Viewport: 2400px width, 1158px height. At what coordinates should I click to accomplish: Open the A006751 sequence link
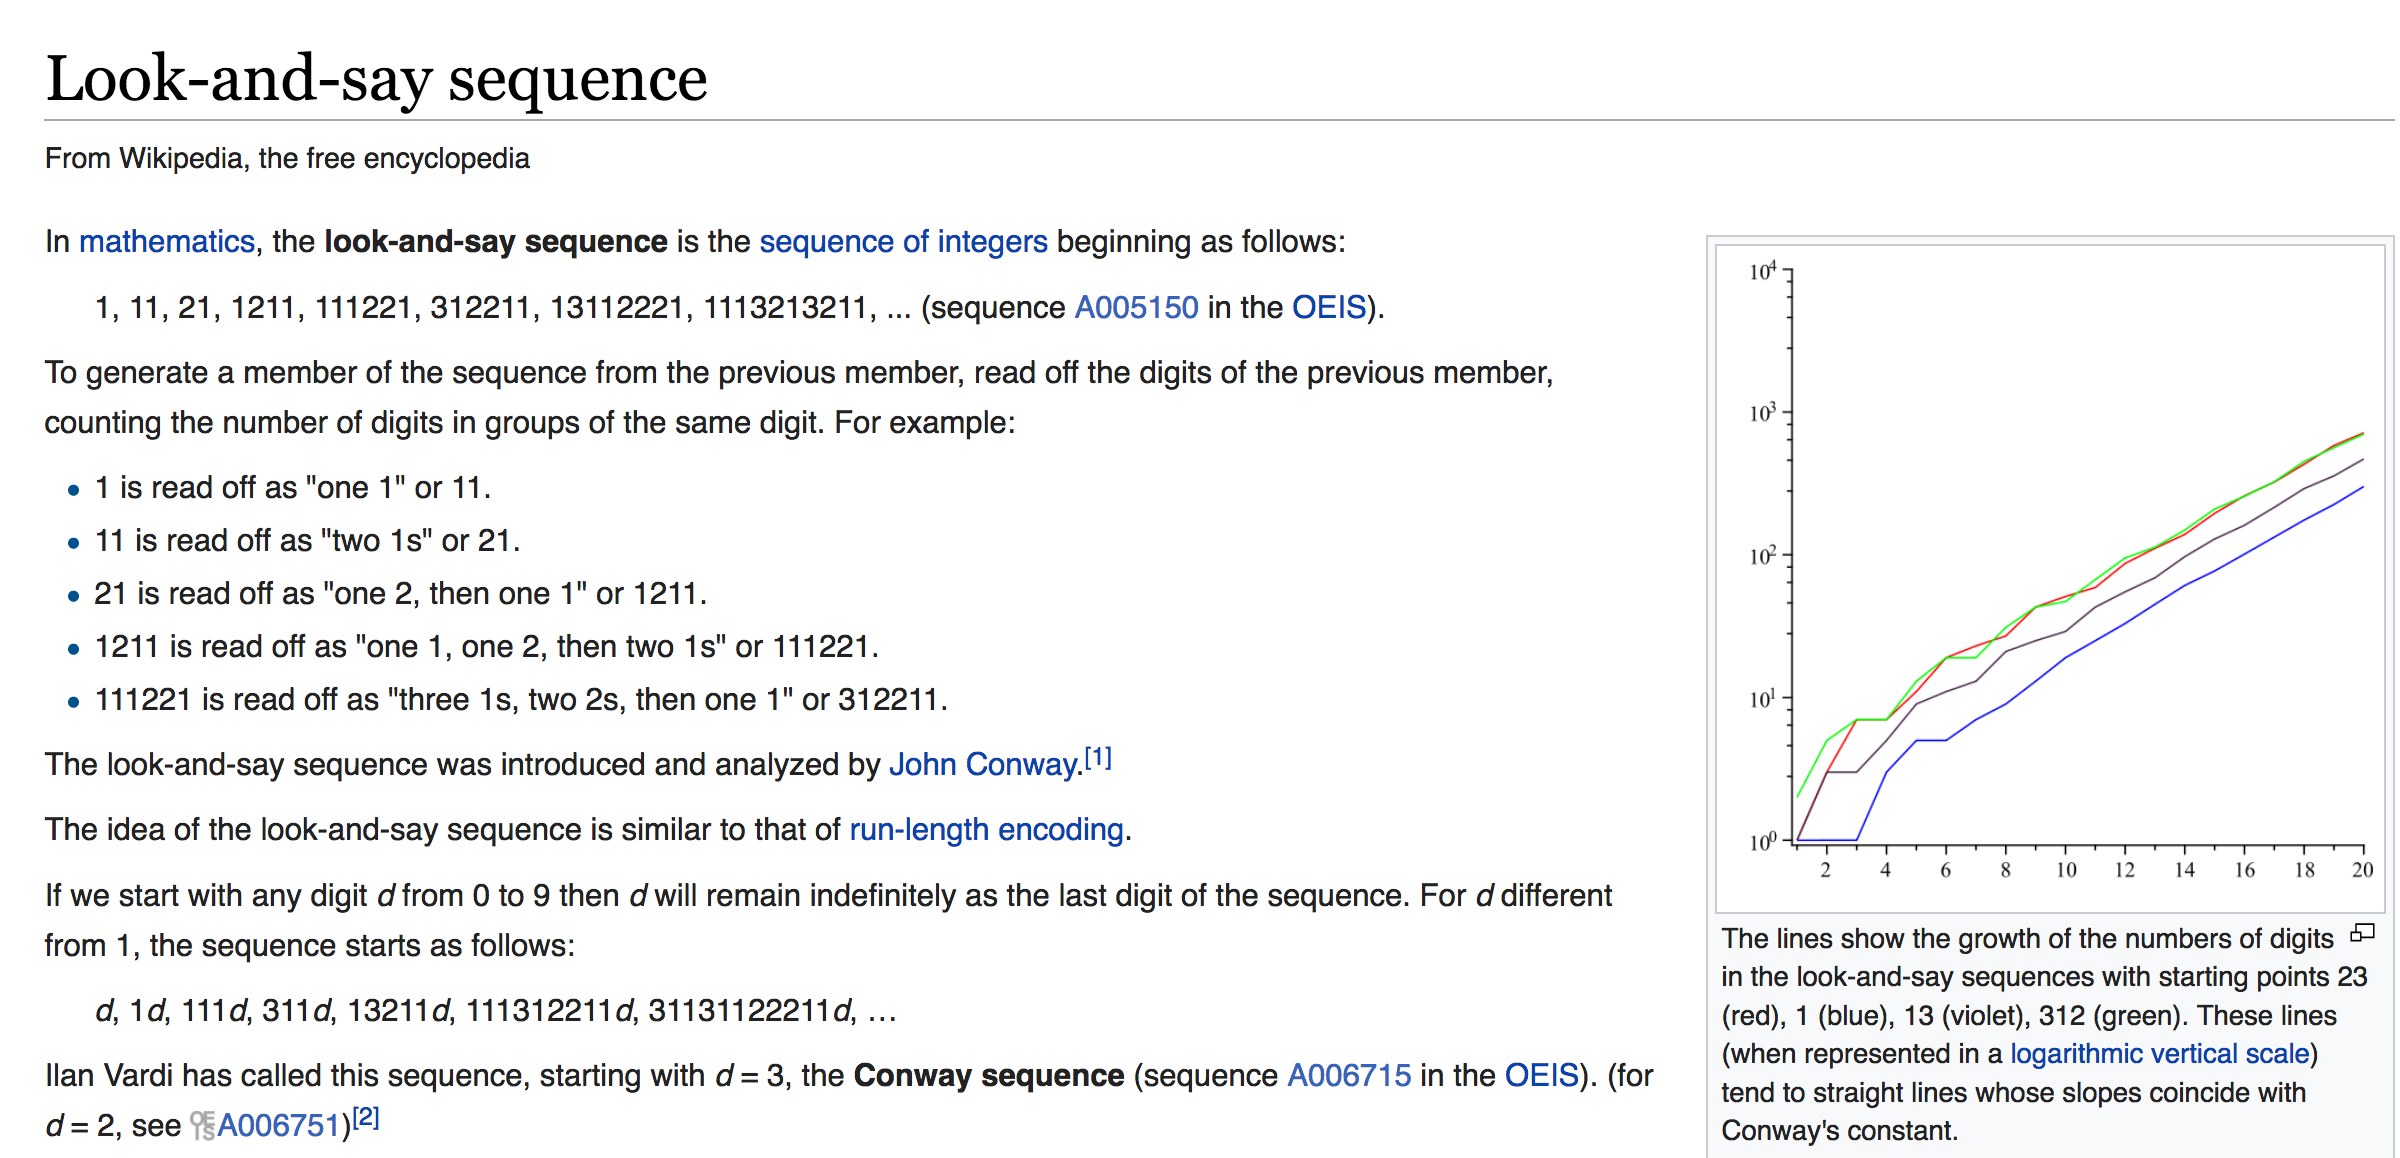click(x=279, y=1126)
